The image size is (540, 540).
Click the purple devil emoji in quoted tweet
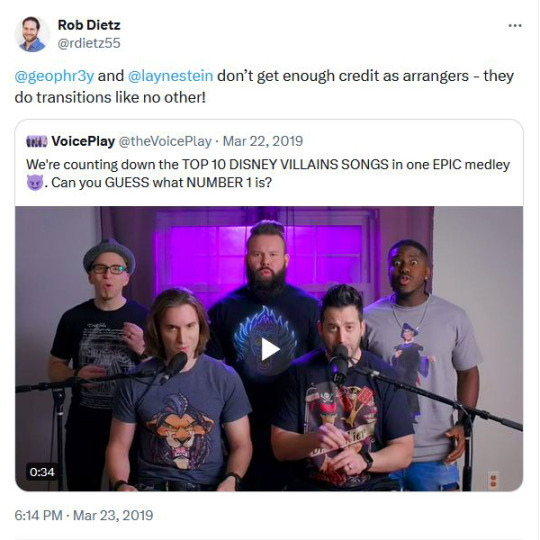(x=35, y=183)
